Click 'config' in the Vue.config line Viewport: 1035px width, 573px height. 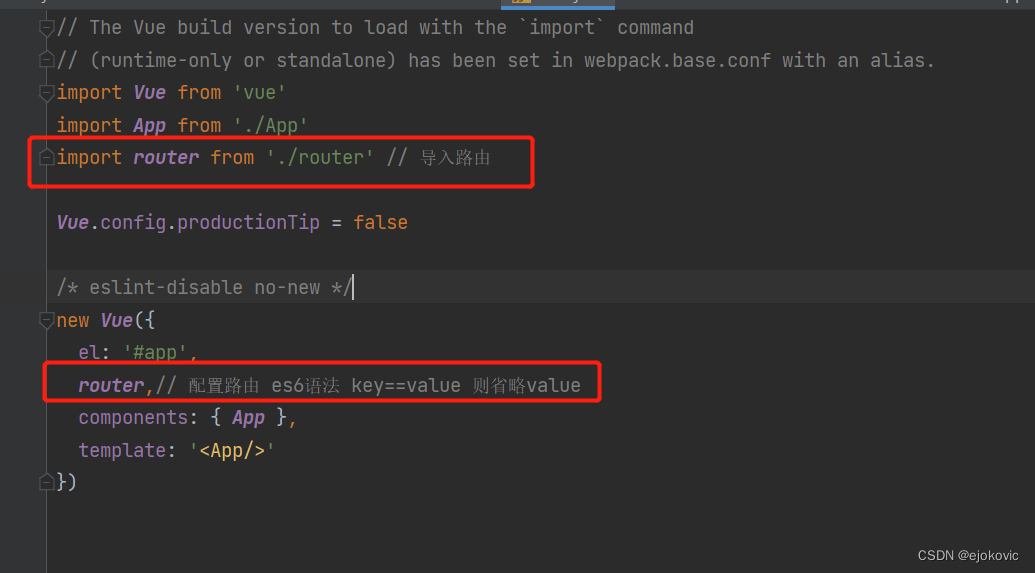(x=133, y=222)
